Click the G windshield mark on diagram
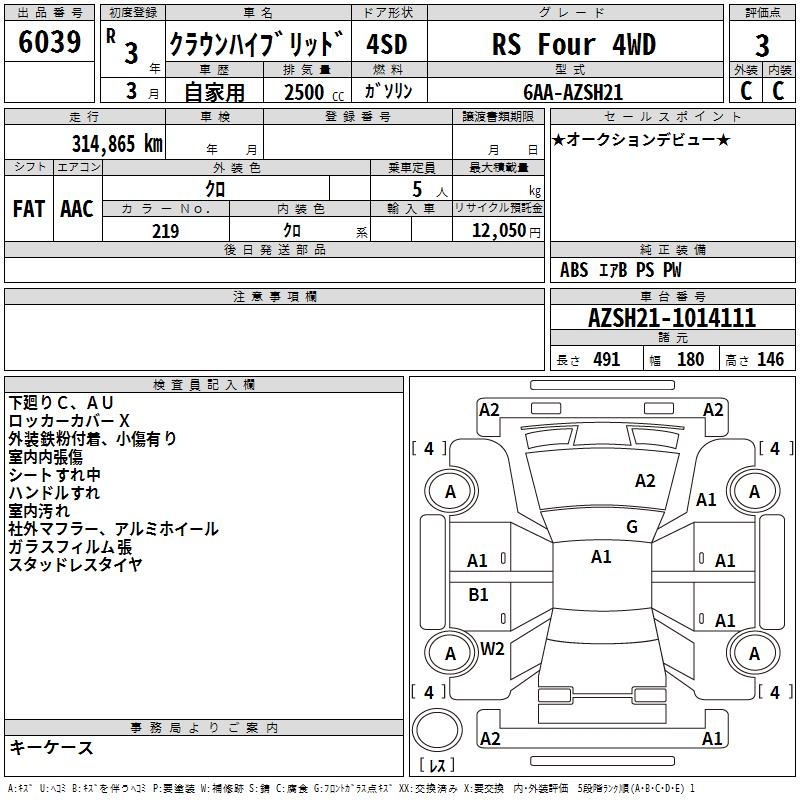800x800 pixels. [632, 527]
